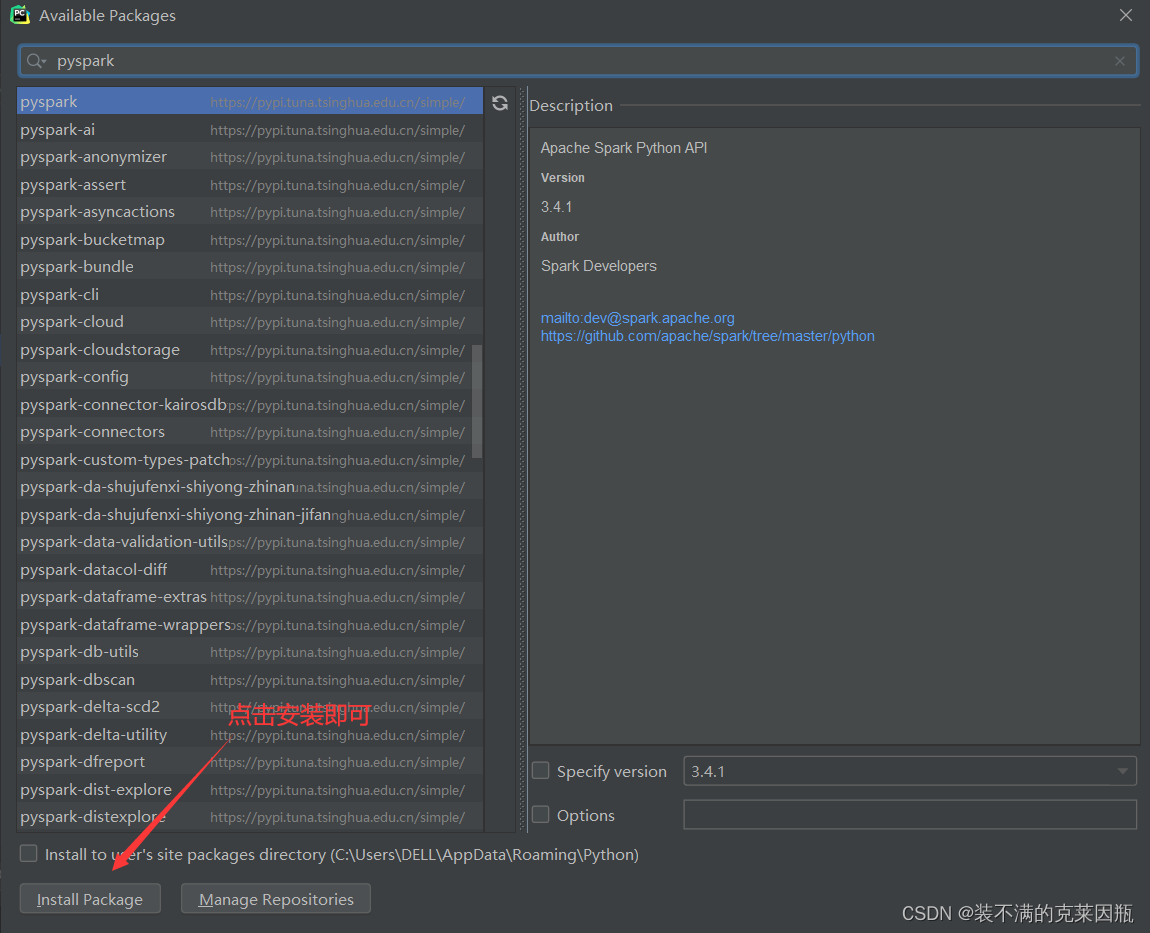Click the Manage Repositories button
Screen dimensions: 1150x933
tap(276, 899)
